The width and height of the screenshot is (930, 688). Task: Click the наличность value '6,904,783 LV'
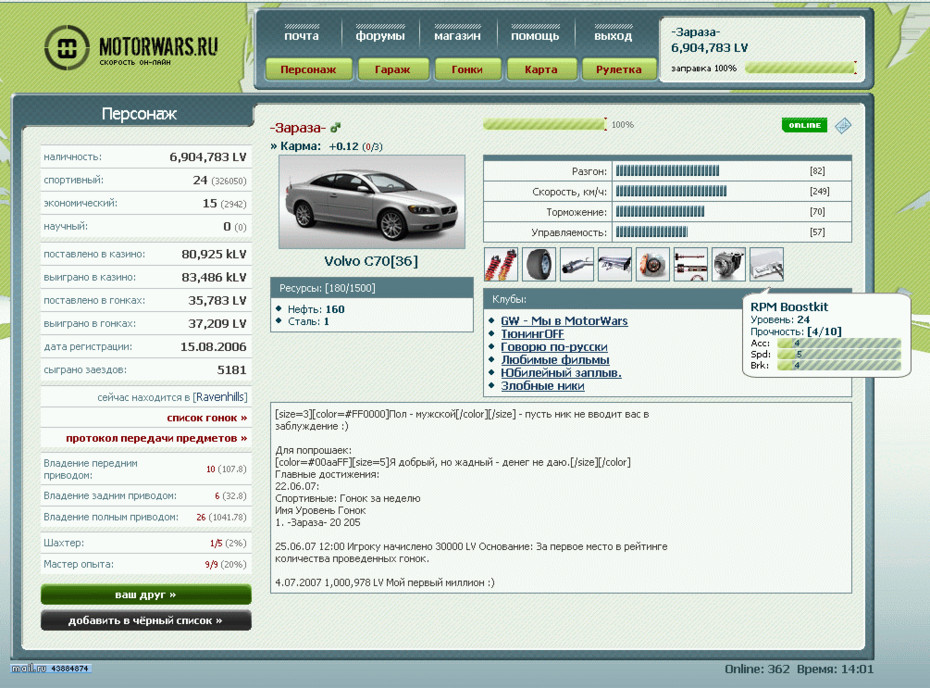pos(208,157)
